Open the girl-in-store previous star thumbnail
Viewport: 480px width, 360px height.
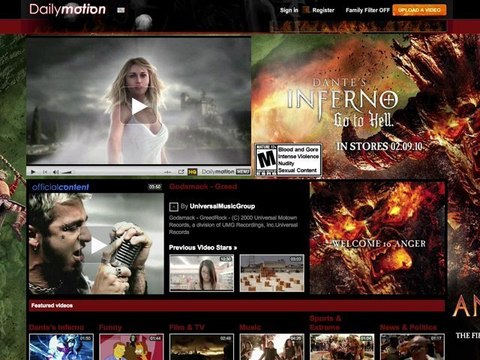pos(202,273)
